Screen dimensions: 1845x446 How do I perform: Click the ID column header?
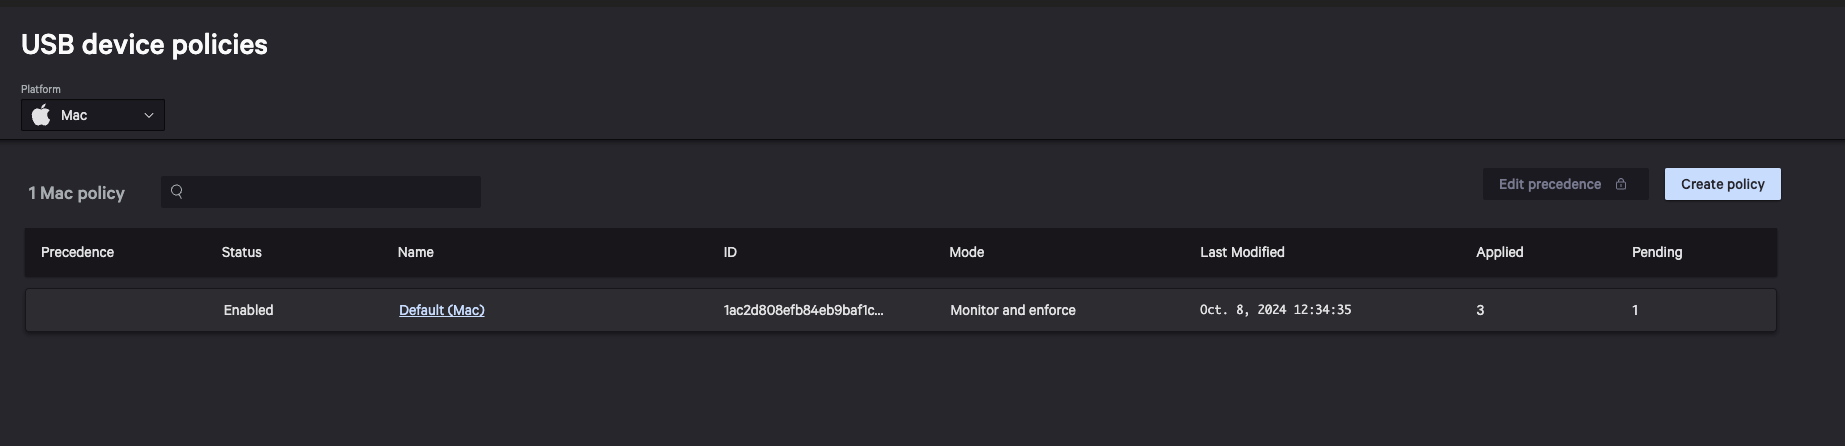coord(730,252)
